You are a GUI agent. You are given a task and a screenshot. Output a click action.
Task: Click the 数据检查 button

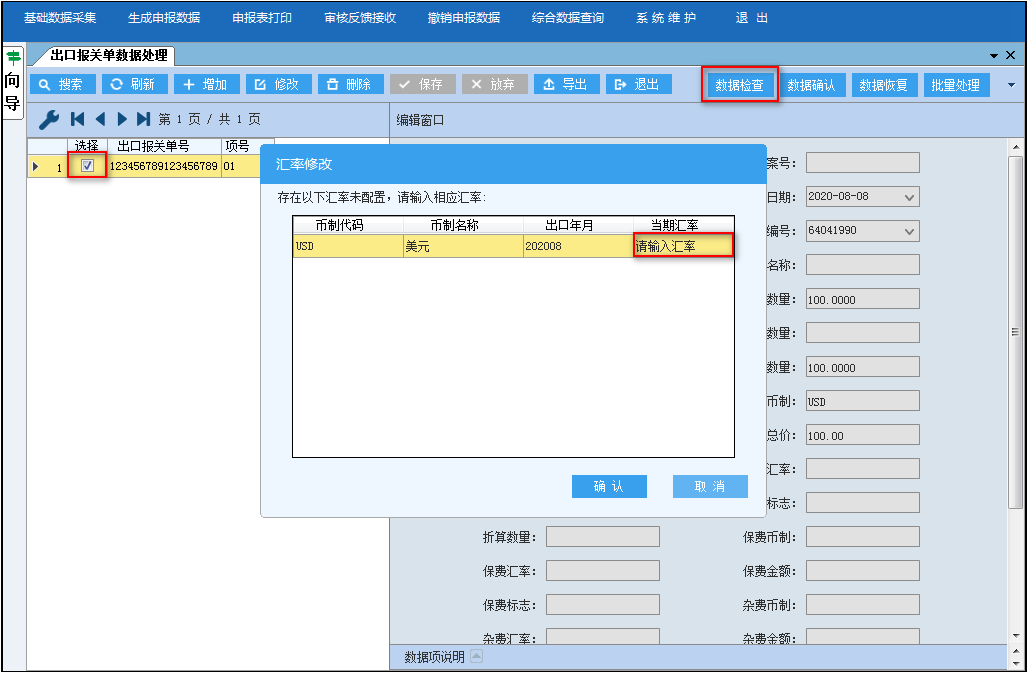pyautogui.click(x=740, y=86)
